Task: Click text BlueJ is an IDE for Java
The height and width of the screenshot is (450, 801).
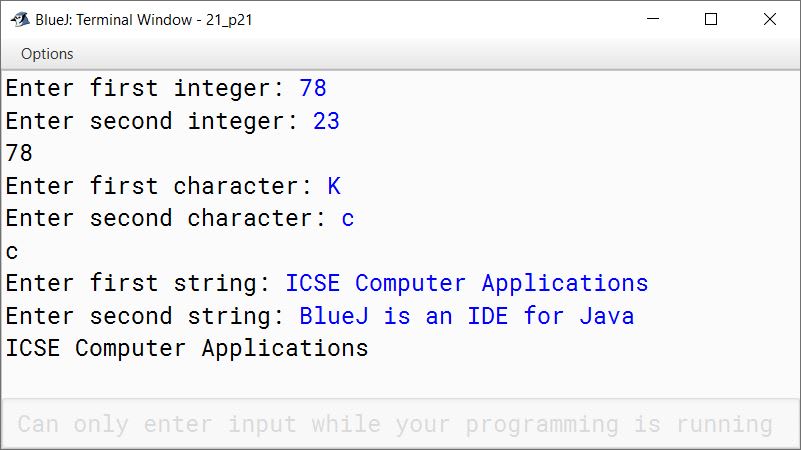Action: 466,316
